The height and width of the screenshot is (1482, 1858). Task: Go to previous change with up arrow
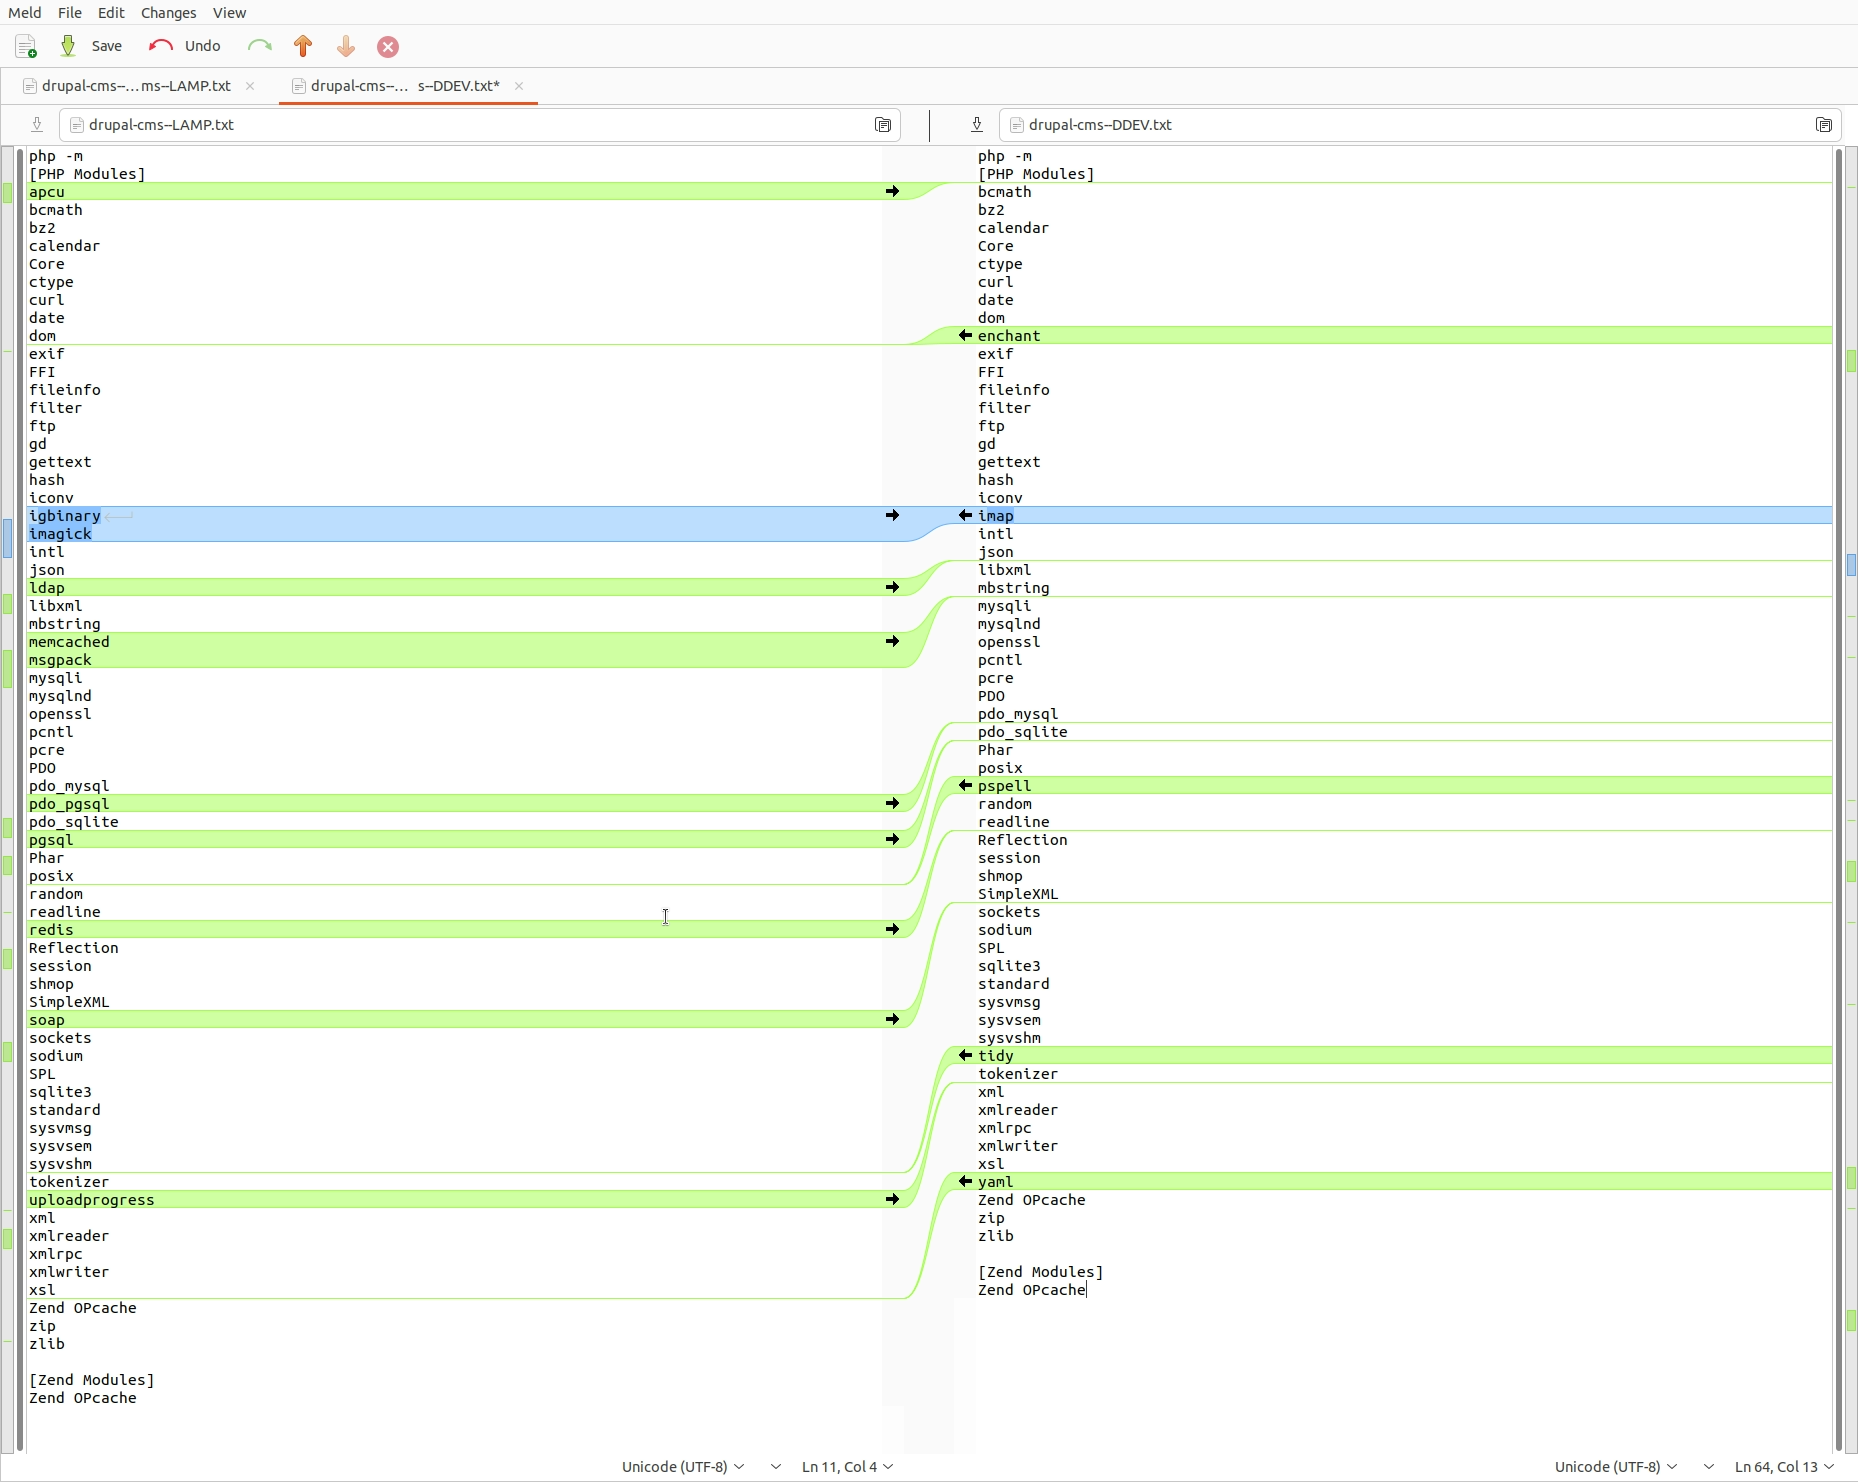pyautogui.click(x=303, y=47)
